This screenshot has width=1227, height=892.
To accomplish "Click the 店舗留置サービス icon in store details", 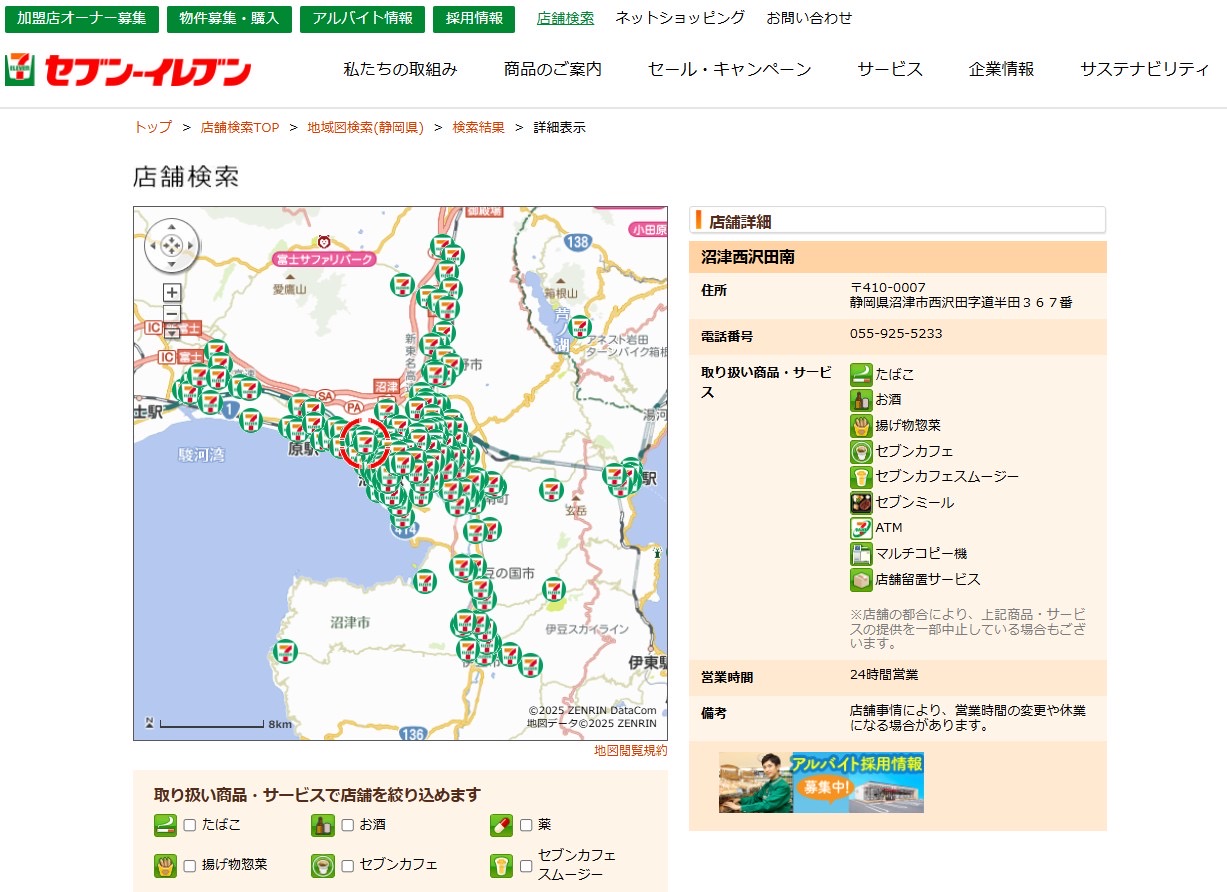I will point(861,580).
